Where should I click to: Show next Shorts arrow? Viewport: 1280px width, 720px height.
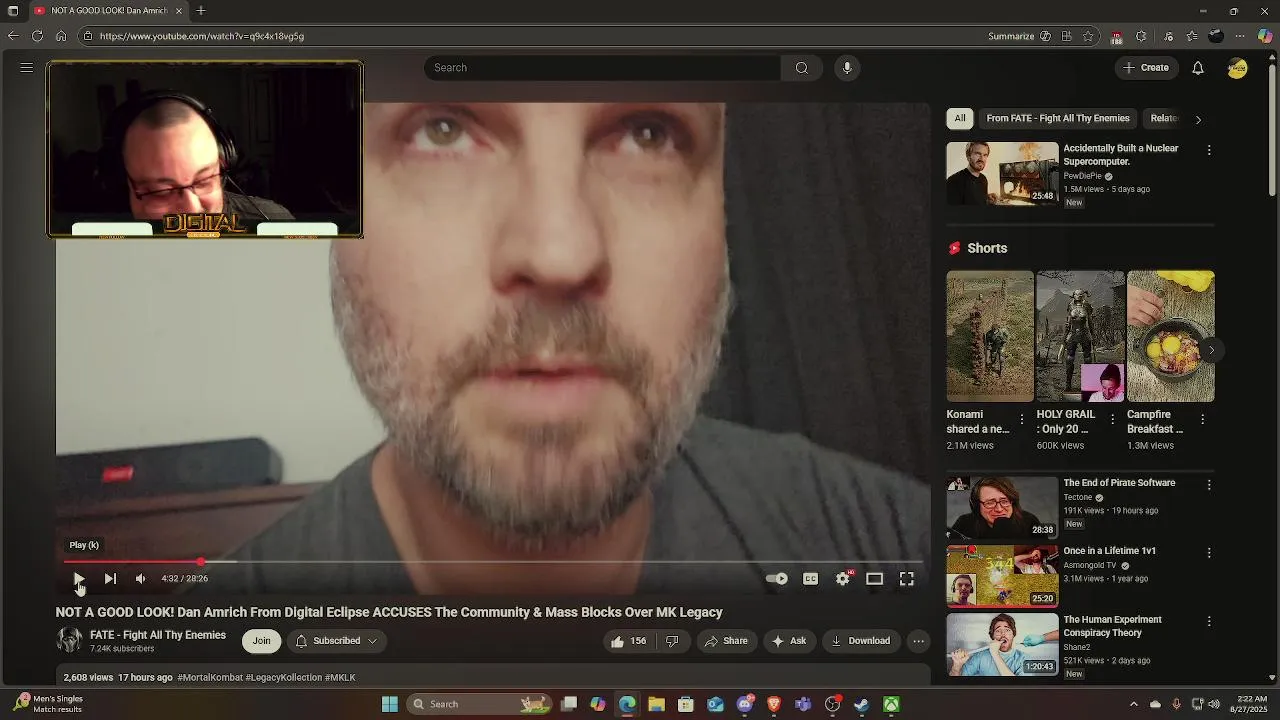coord(1211,350)
